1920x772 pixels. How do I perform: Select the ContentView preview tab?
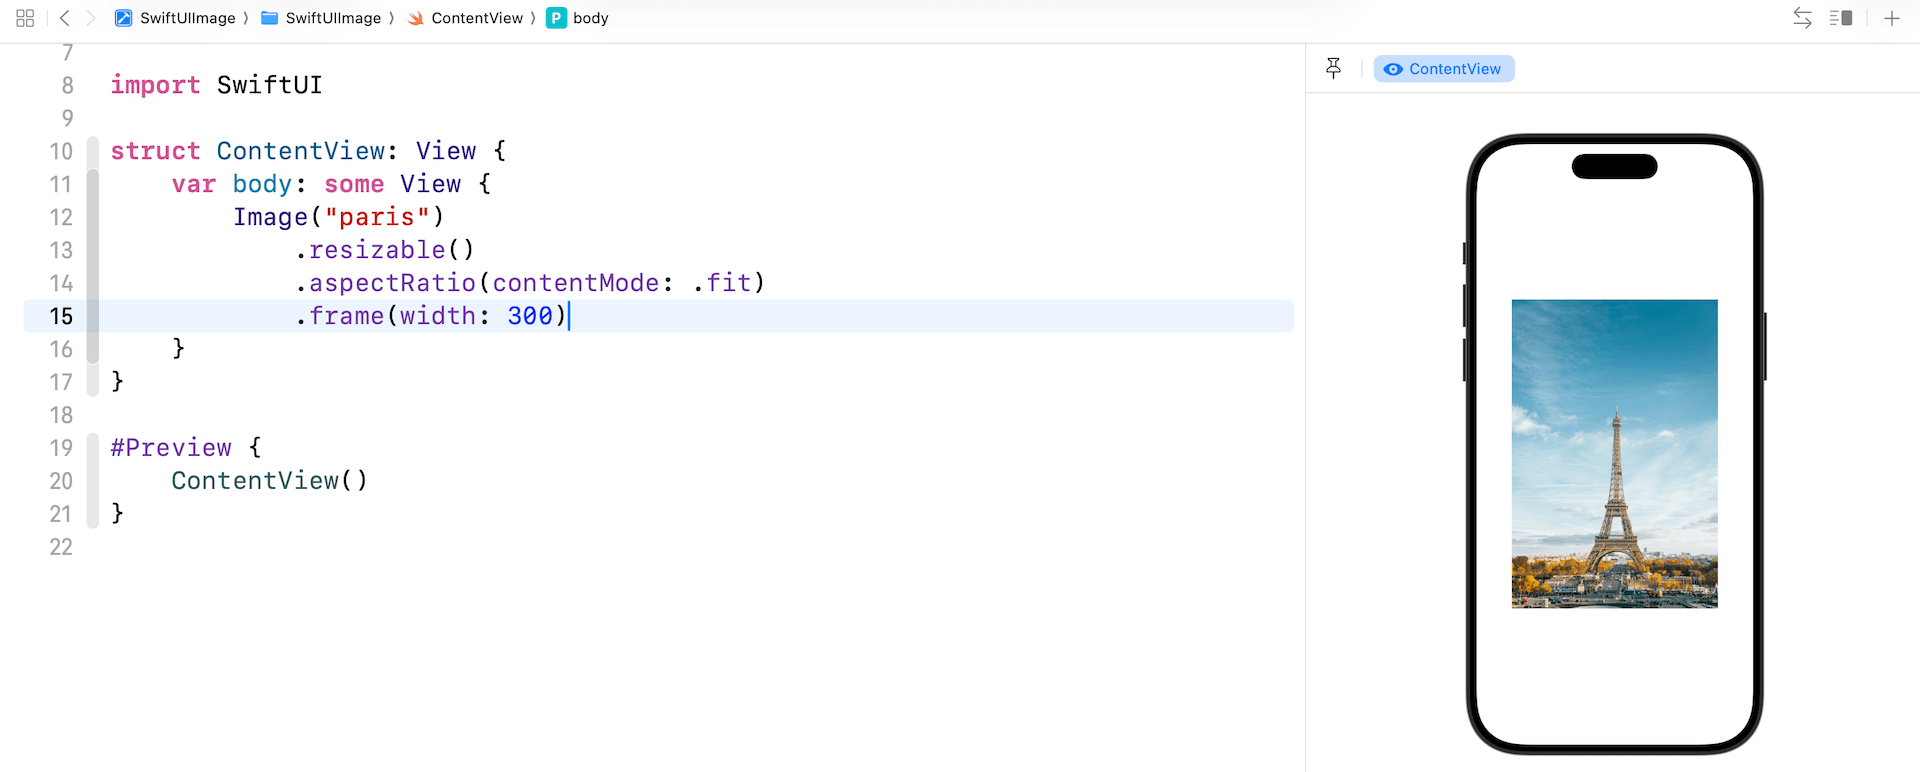[x=1444, y=69]
